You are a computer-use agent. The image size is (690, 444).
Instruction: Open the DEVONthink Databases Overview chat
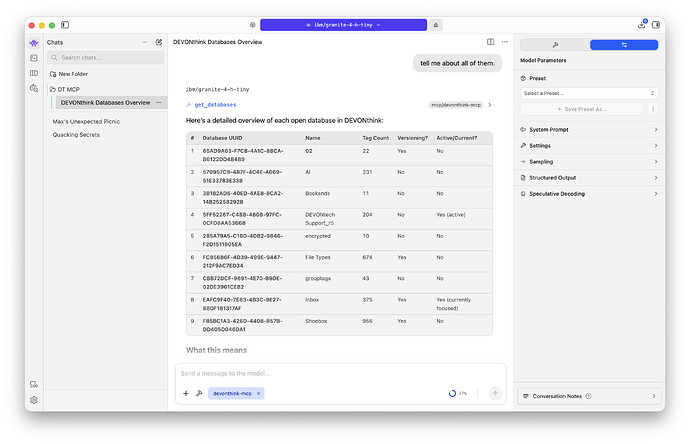106,103
